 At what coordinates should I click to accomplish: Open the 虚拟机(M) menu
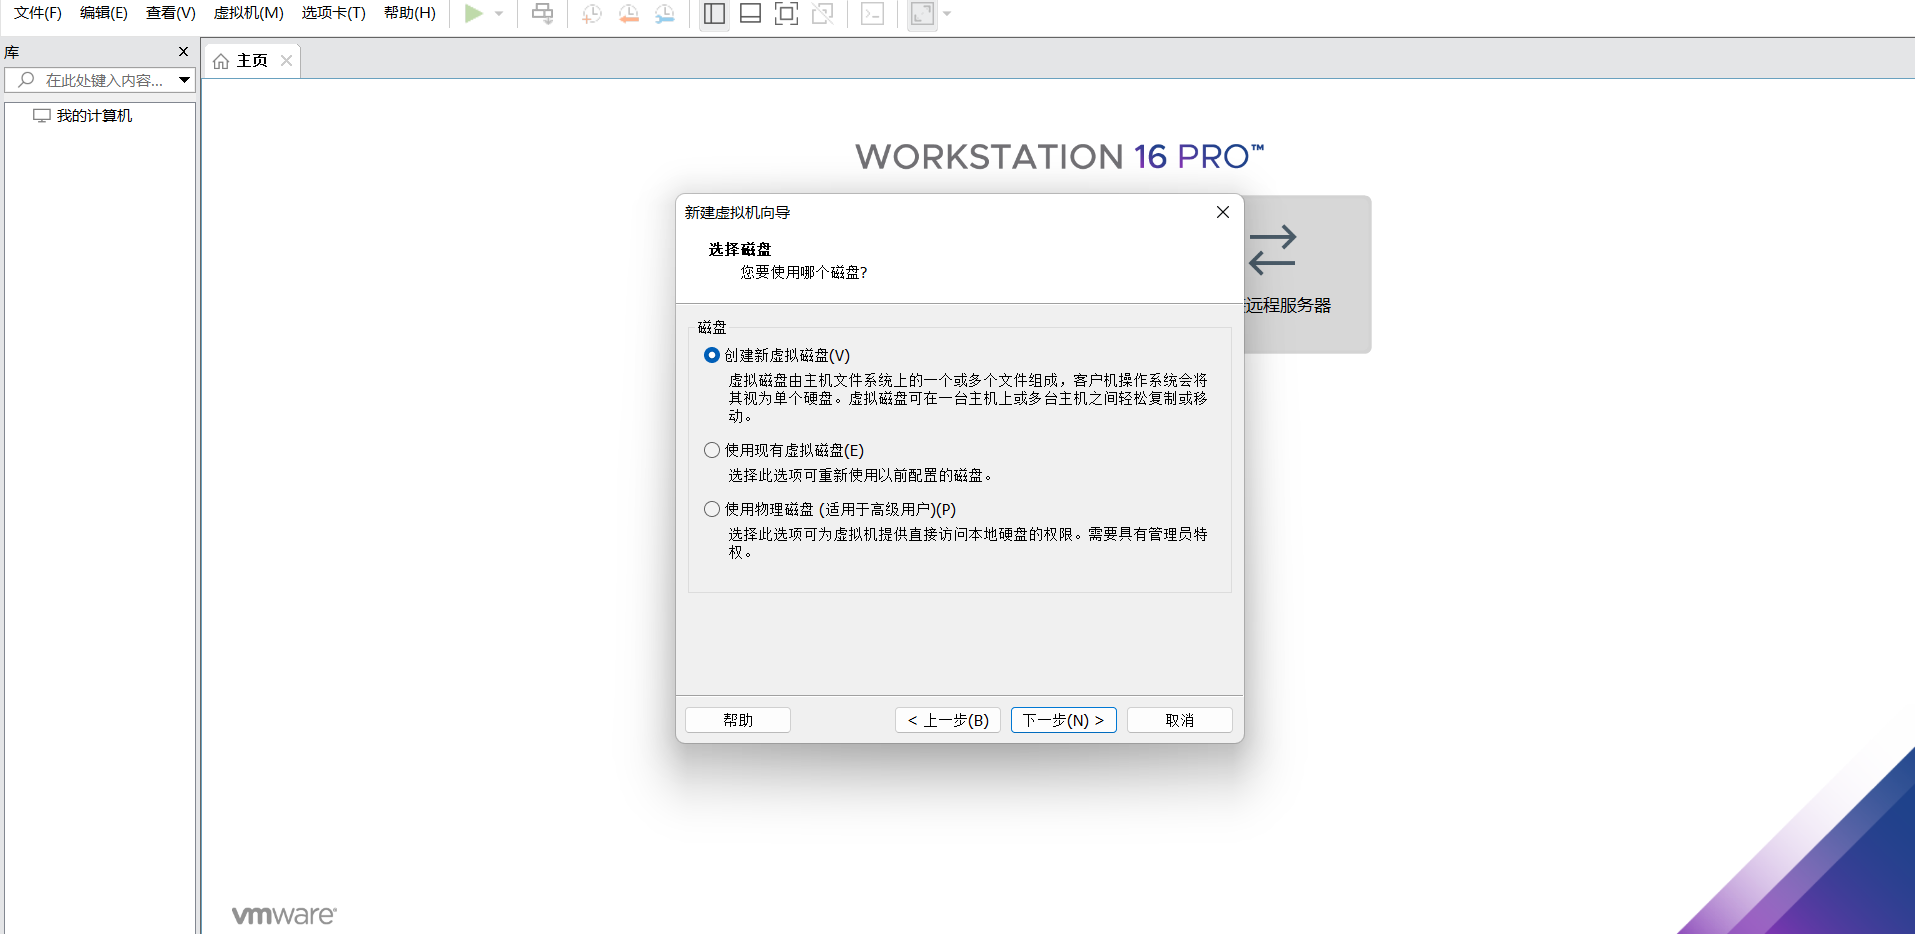coord(249,13)
